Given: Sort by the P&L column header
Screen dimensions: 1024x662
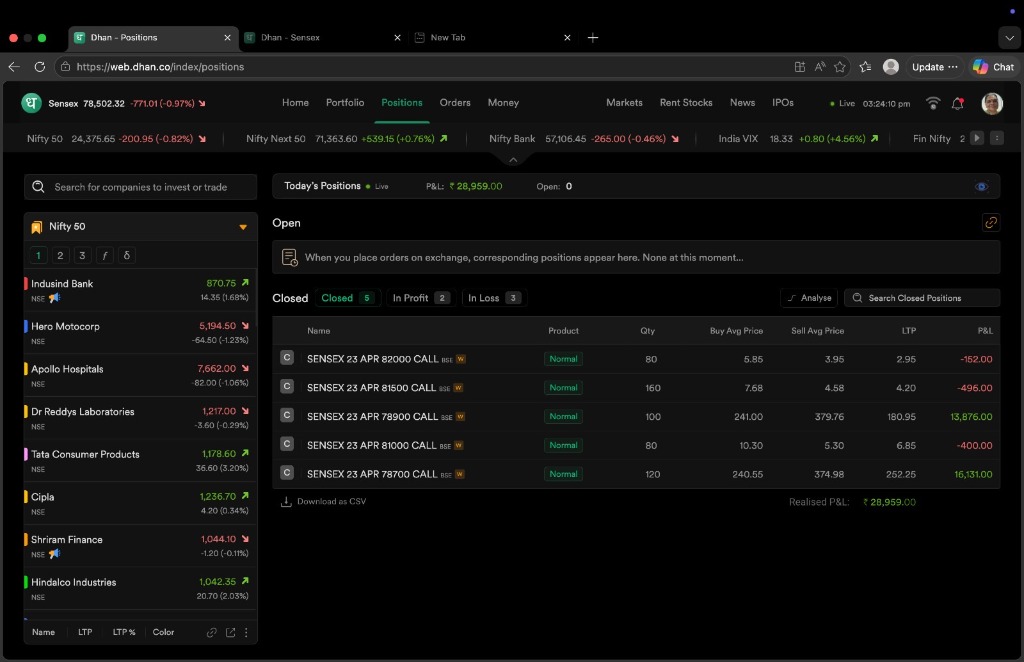Looking at the screenshot, I should tap(985, 331).
